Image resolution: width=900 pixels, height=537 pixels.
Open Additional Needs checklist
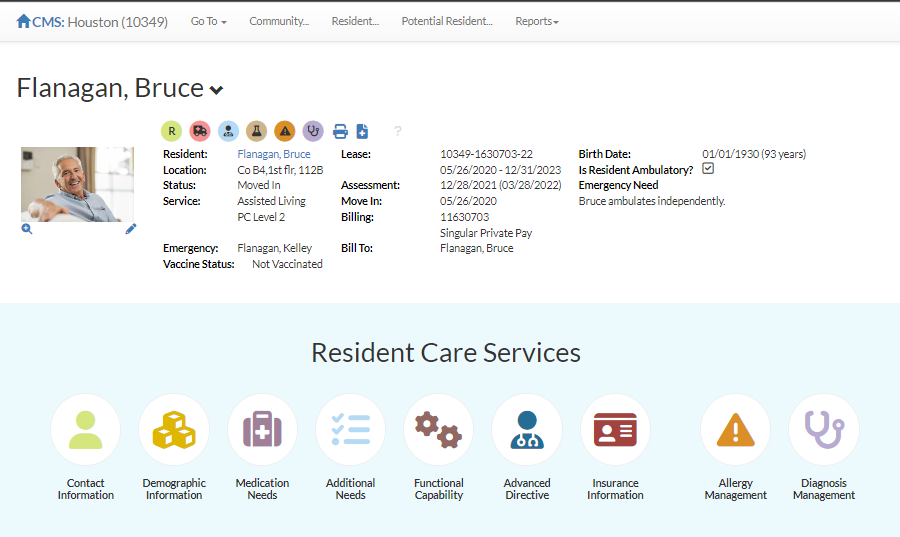[351, 429]
